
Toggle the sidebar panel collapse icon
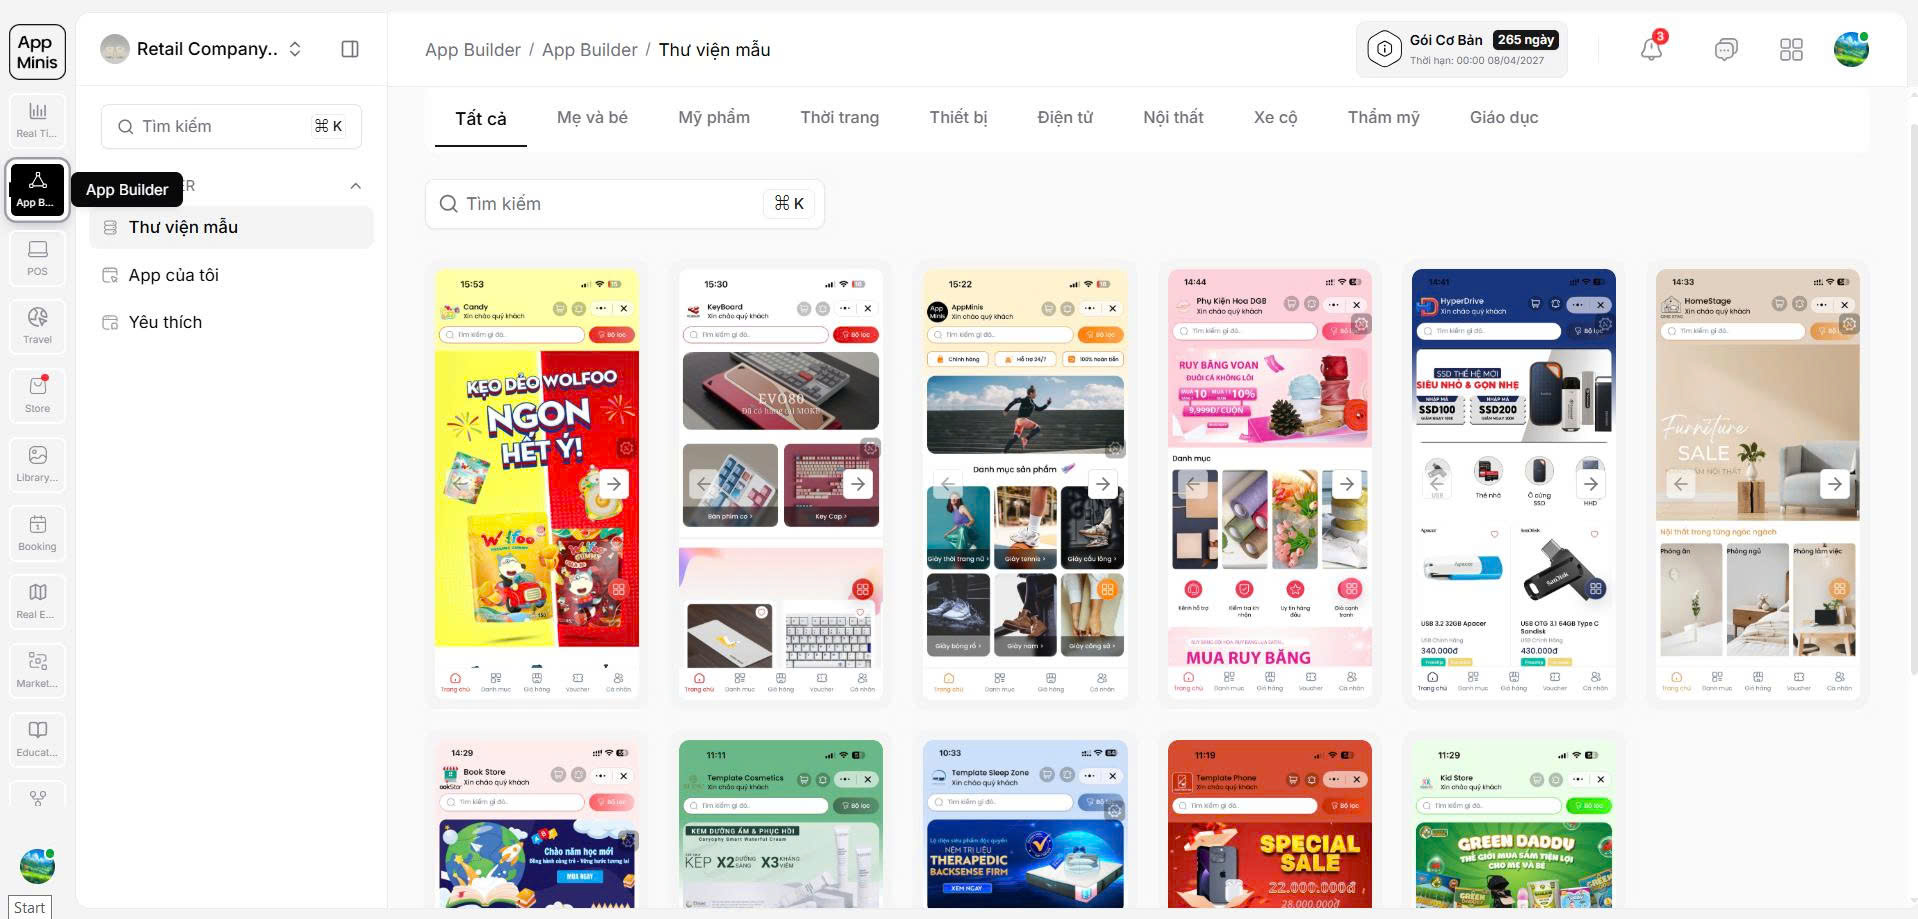click(x=350, y=49)
